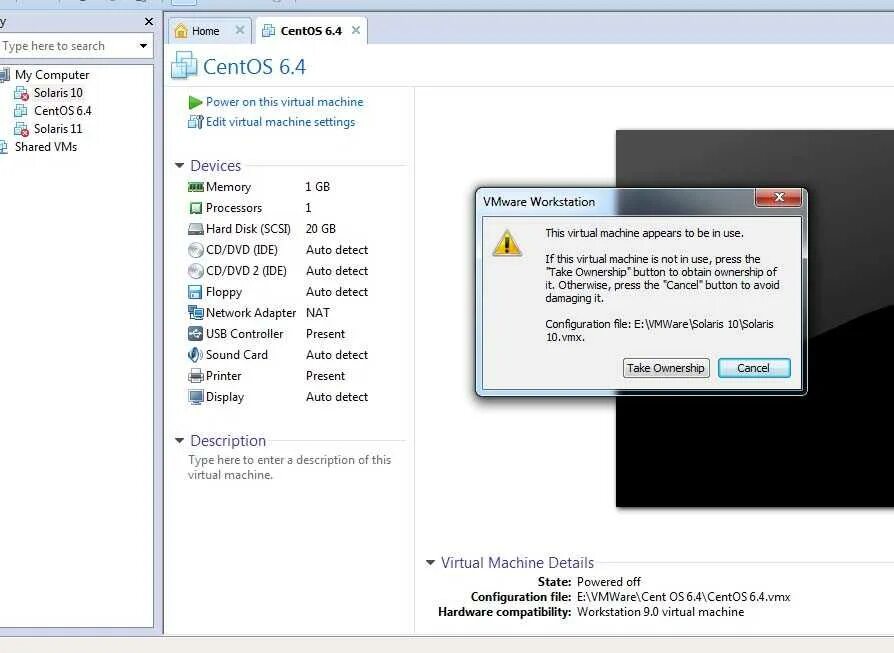Collapse the Virtual Machine Details section
The width and height of the screenshot is (894, 653).
[430, 562]
